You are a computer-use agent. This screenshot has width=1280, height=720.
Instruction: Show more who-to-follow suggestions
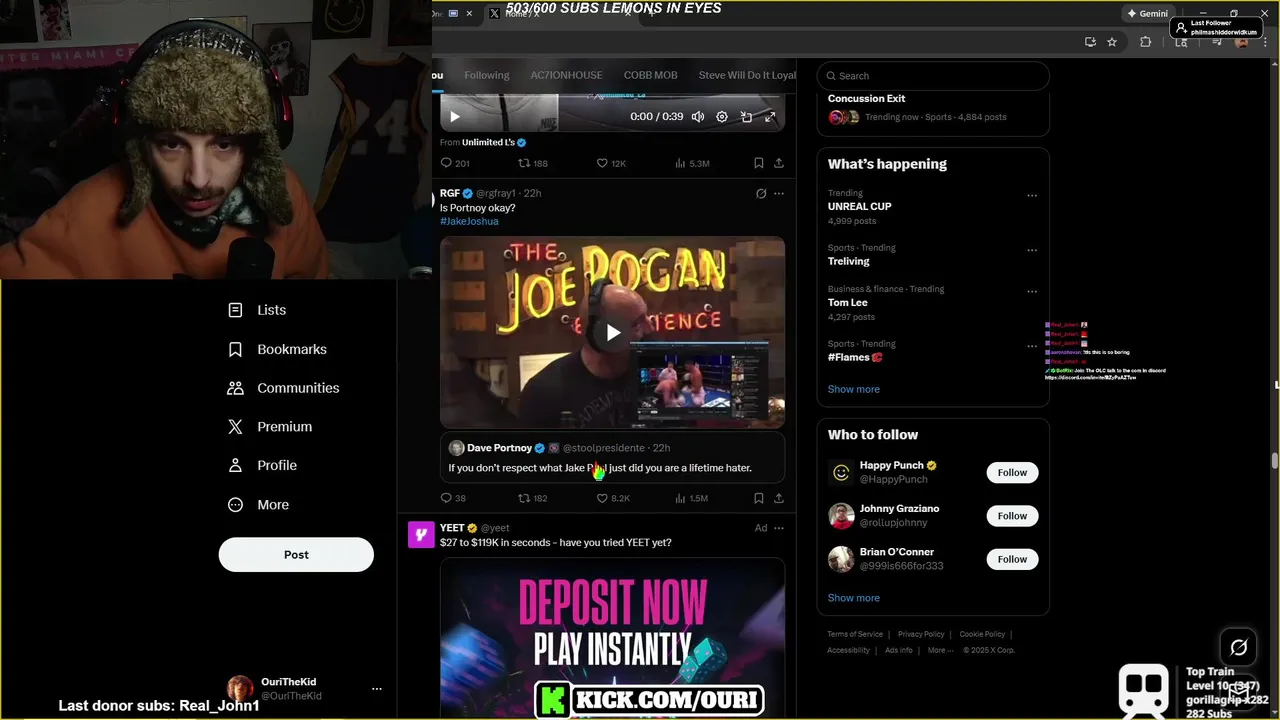coord(854,598)
